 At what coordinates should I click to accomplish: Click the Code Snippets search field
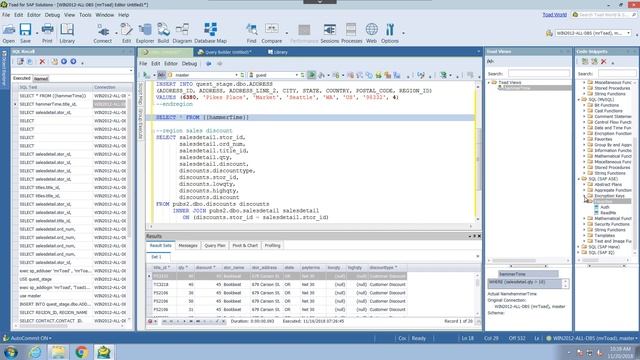[x=617, y=73]
